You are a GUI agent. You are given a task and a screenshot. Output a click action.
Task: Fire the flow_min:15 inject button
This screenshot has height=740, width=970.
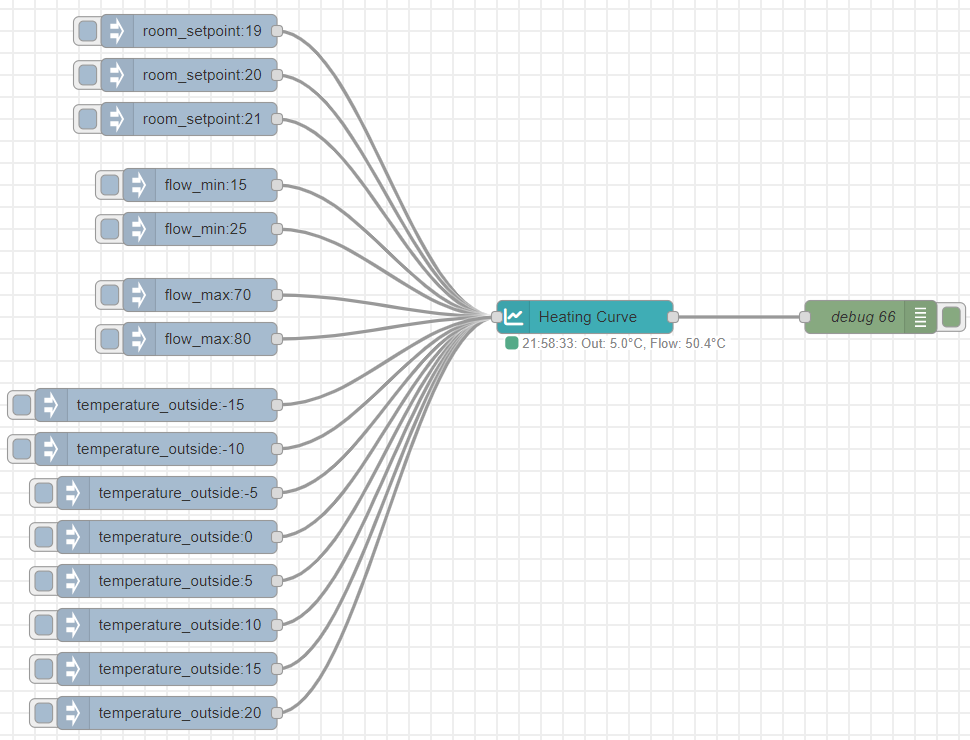point(110,185)
